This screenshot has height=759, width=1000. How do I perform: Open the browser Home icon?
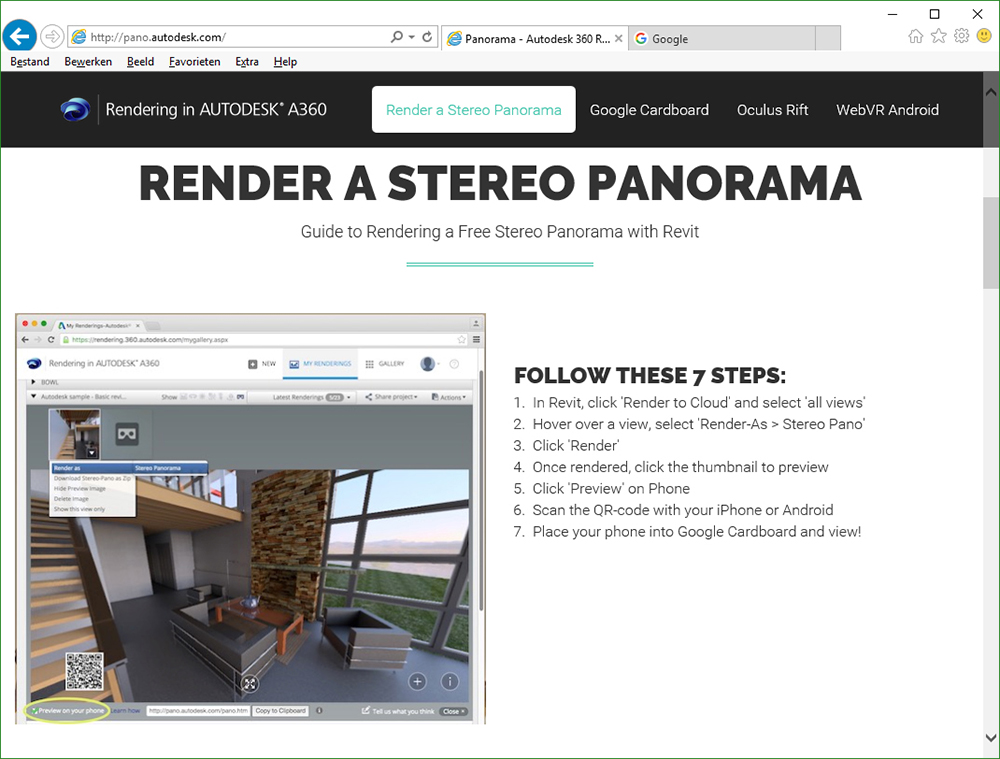915,36
